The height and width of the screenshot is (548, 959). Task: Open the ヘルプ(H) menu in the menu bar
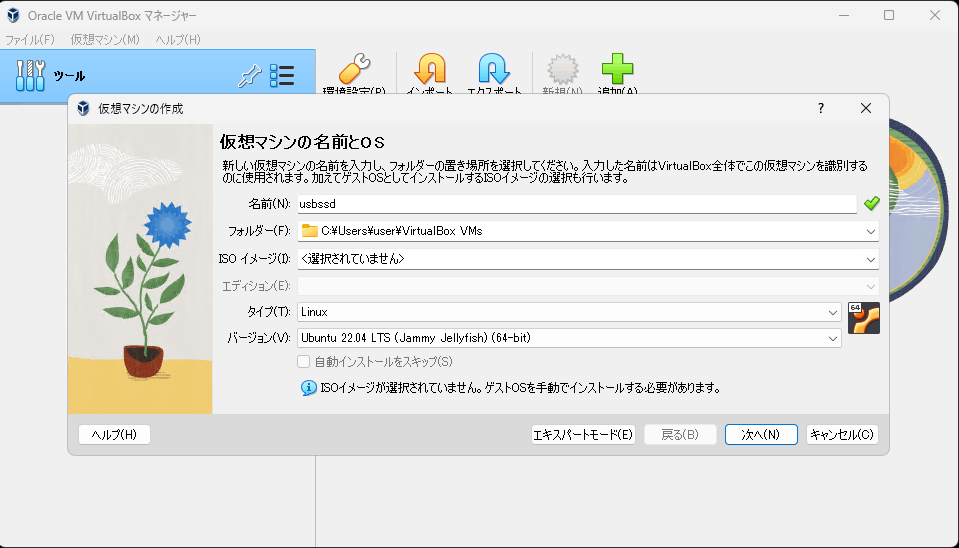178,40
